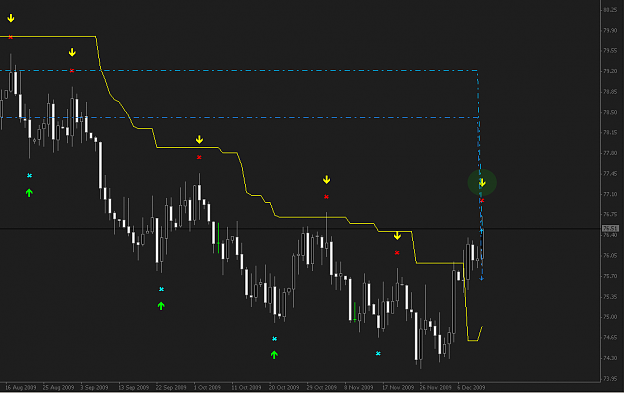Select red cross on the 79.20 dashed line
The height and width of the screenshot is (393, 625).
click(x=72, y=71)
